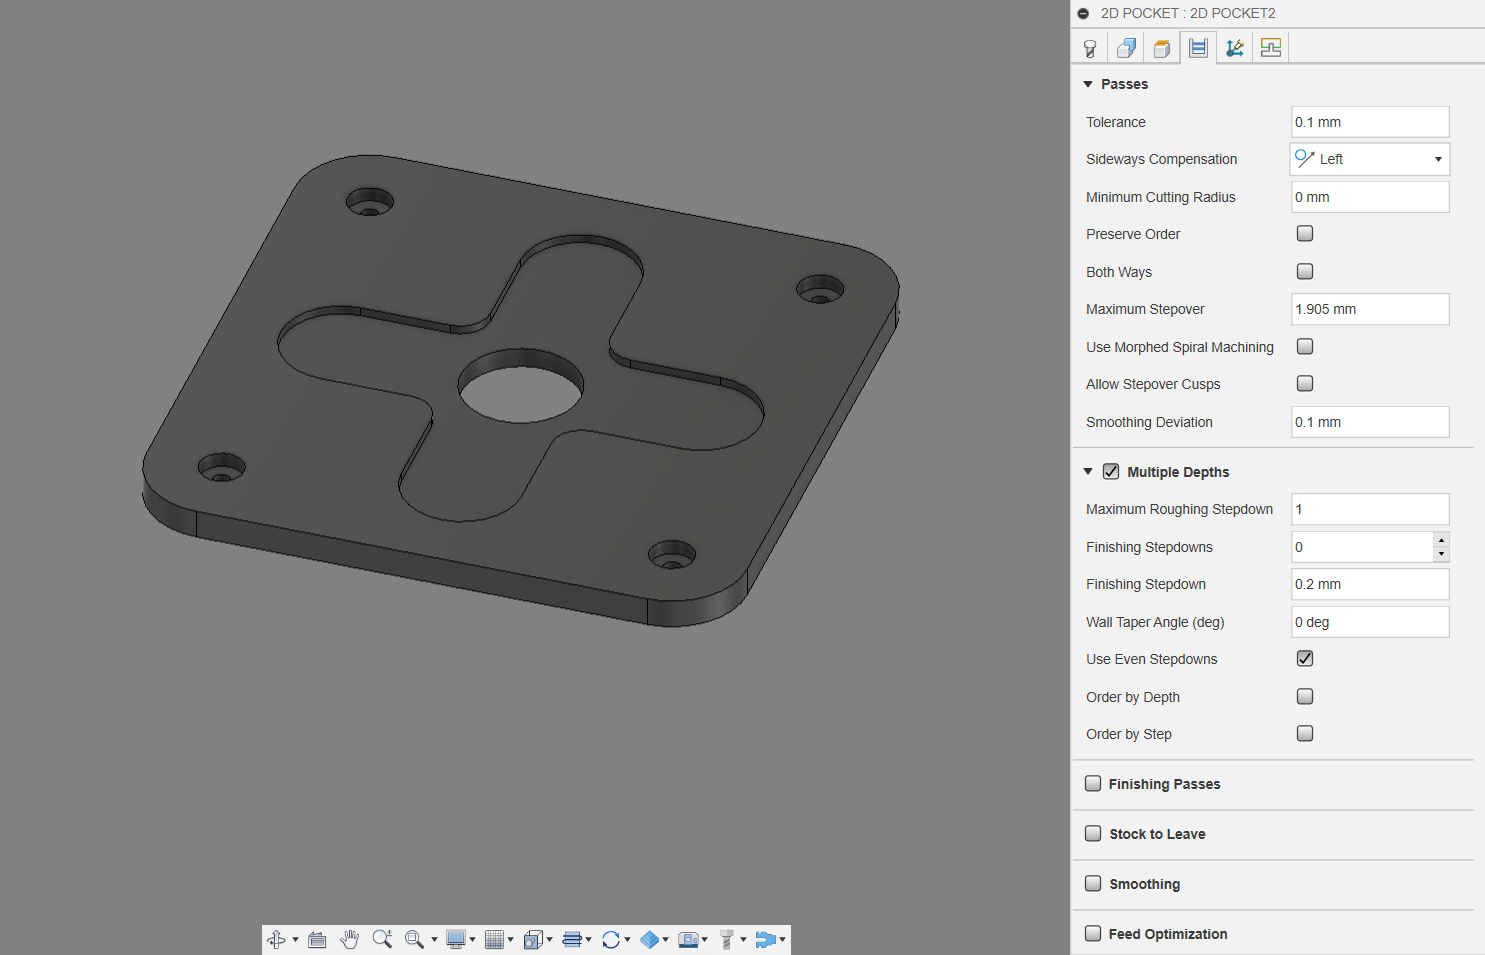Click the gray tool bit icon
1485x955 pixels.
[x=727, y=939]
